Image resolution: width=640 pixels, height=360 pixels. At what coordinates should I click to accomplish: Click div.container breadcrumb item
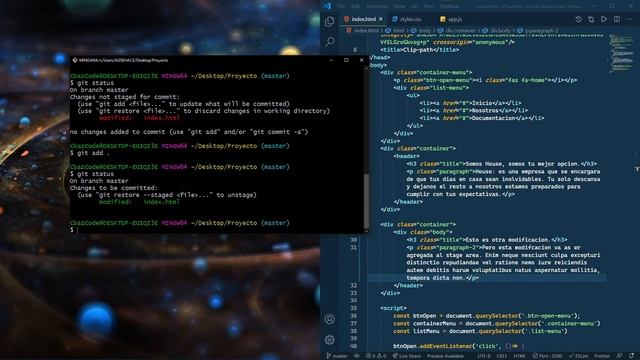[x=457, y=31]
